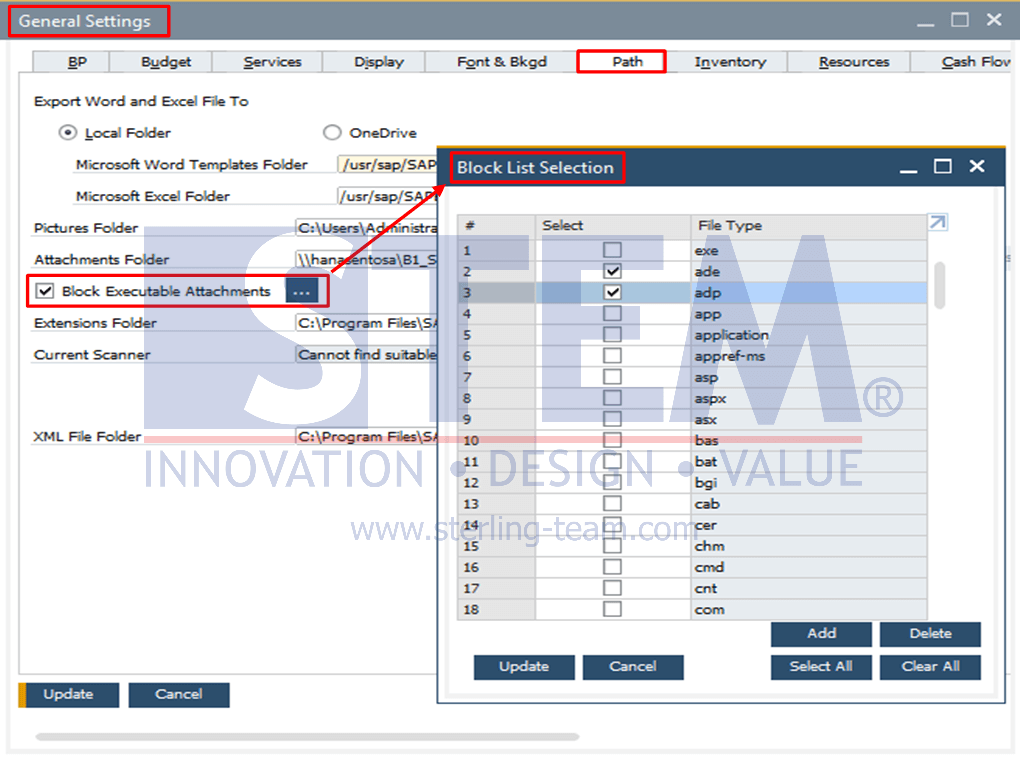Minimize the General Settings window
The image size is (1020, 757).
[x=925, y=22]
